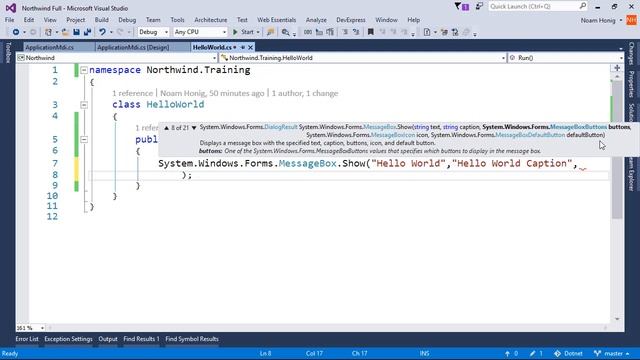Click the send feedback icon in title bar

479,6
